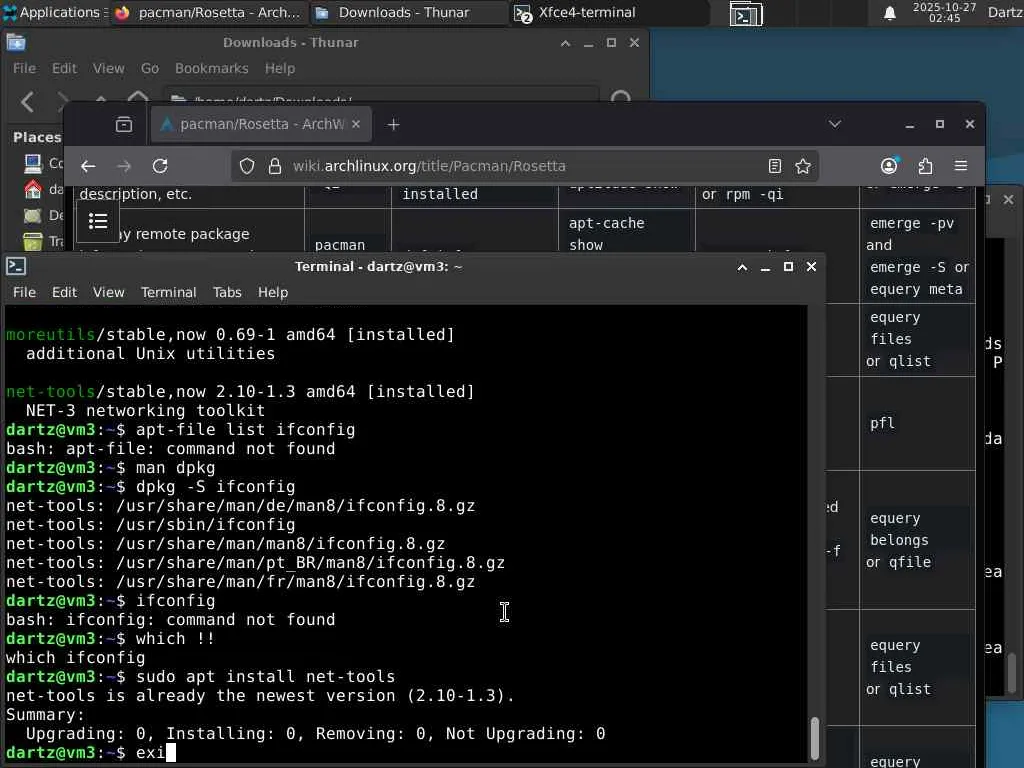Click 'NET-3 networking toolkit' line
This screenshot has height=768, width=1024.
click(145, 410)
